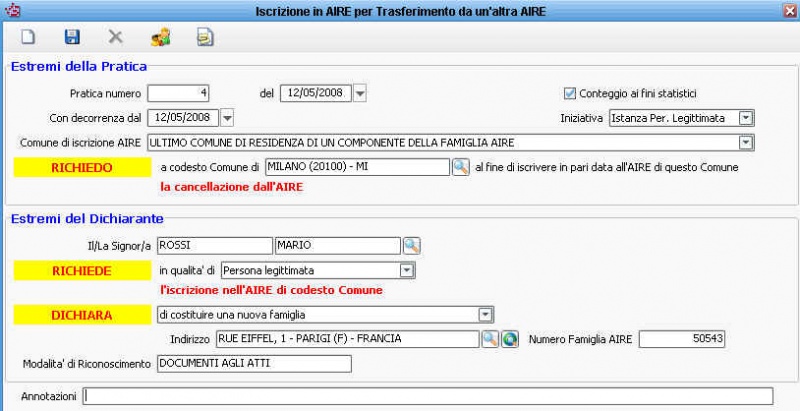Screen dimensions: 800x411
Task: Click the Delete X toolbar icon
Action: tap(116, 37)
